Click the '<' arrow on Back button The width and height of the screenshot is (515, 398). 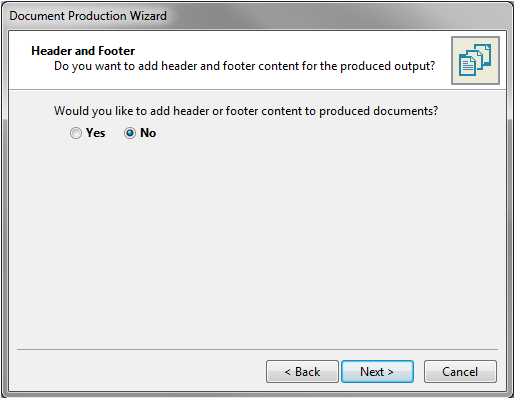pyautogui.click(x=288, y=372)
